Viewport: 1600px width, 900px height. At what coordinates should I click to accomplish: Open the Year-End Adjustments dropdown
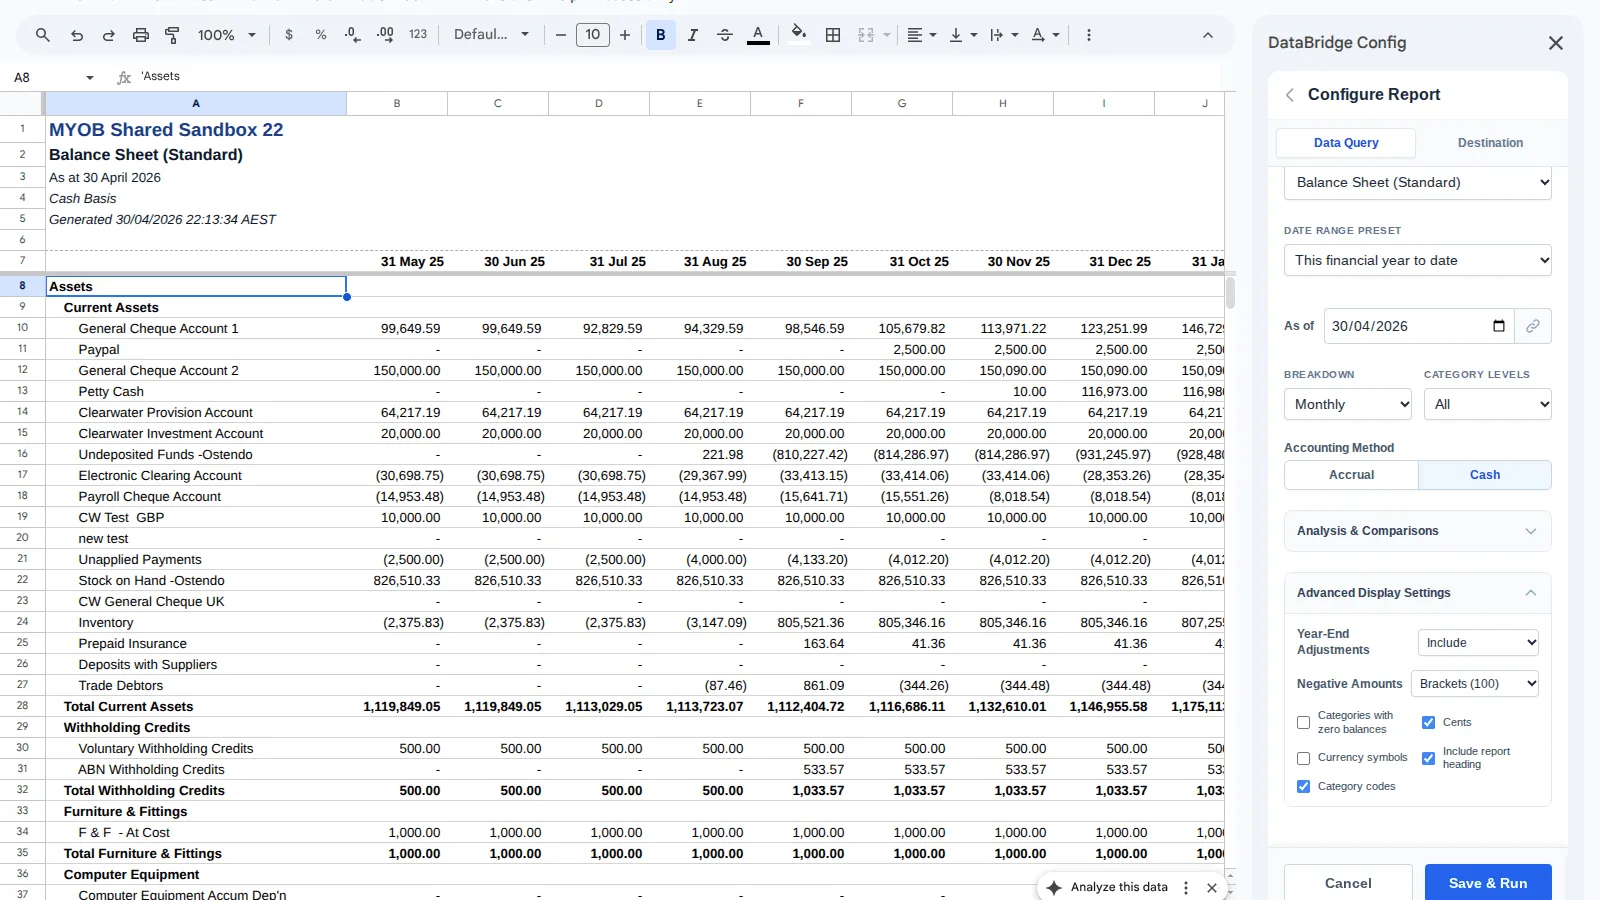tap(1478, 643)
